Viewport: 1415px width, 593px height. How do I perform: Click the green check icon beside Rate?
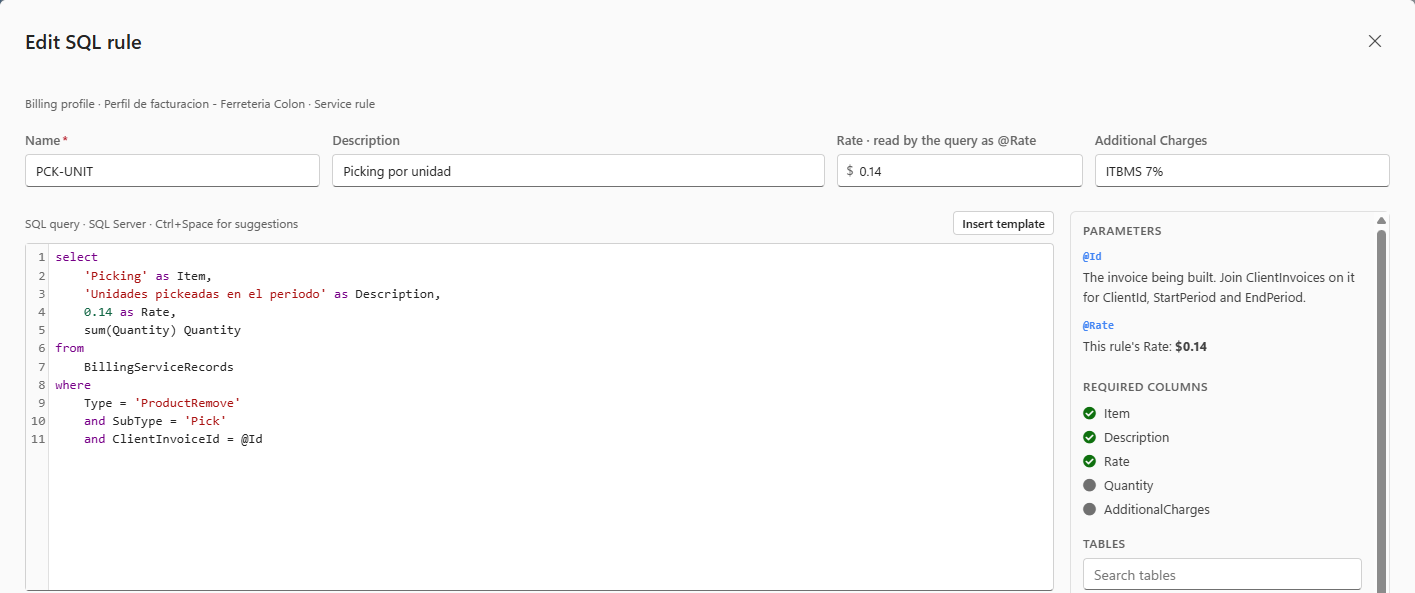[1090, 461]
